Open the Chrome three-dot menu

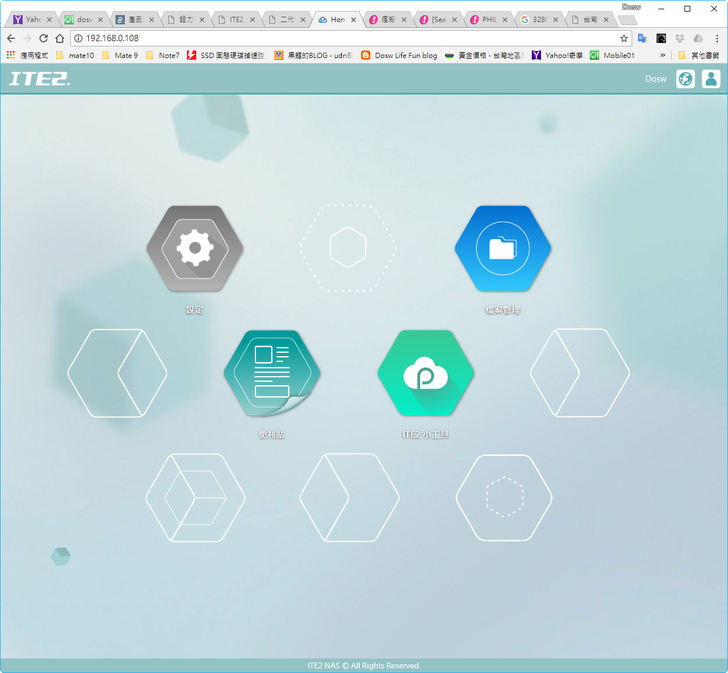coord(715,38)
